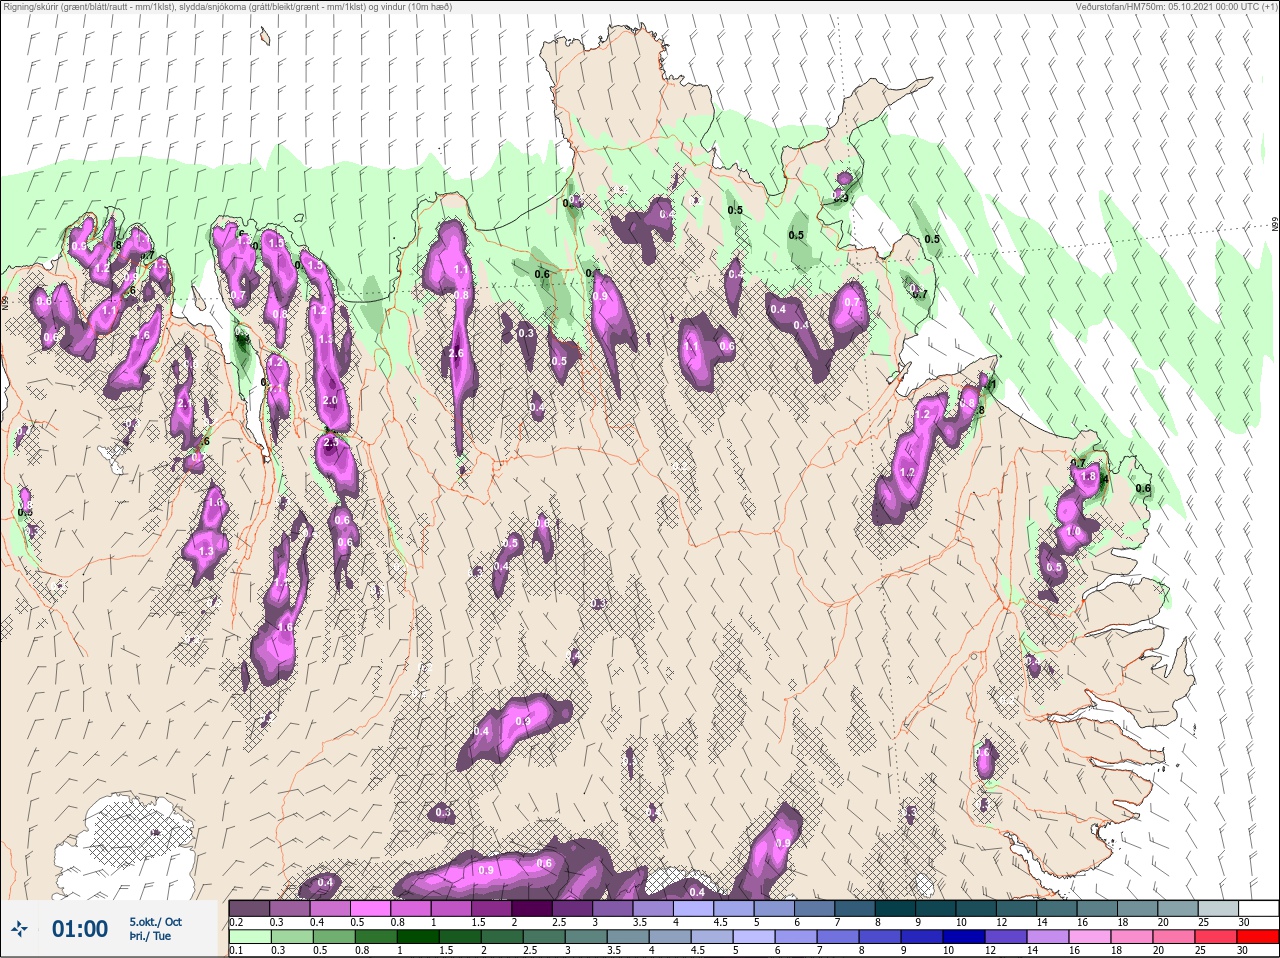Click the 01:00 forecast time label

tap(80, 929)
